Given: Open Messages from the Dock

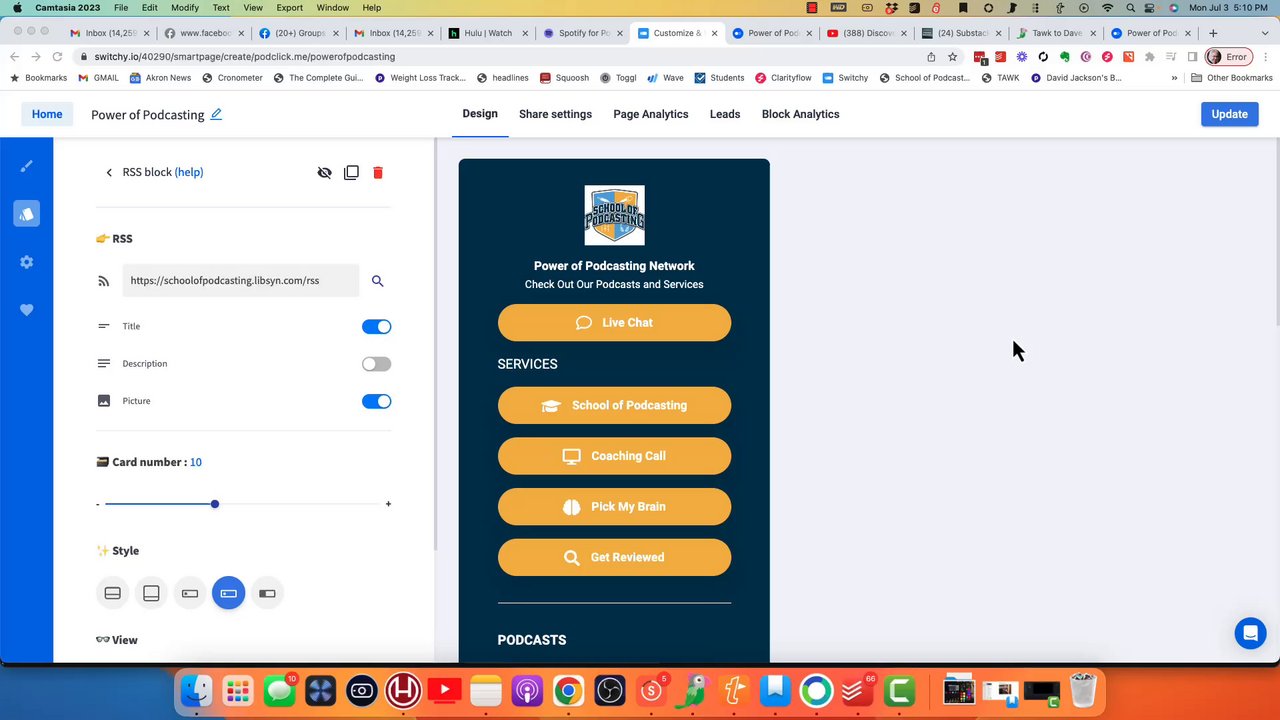Looking at the screenshot, I should point(279,690).
